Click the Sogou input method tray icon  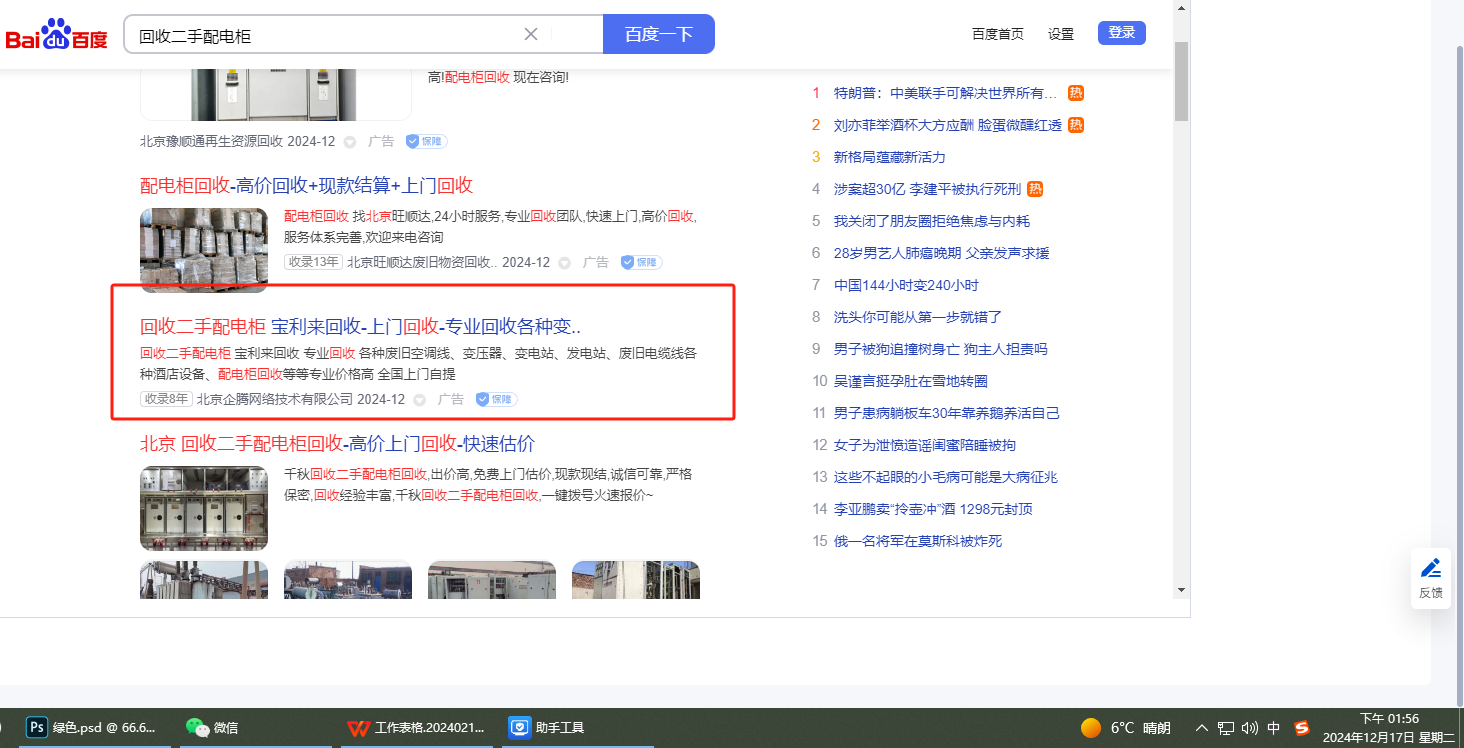pos(1302,728)
